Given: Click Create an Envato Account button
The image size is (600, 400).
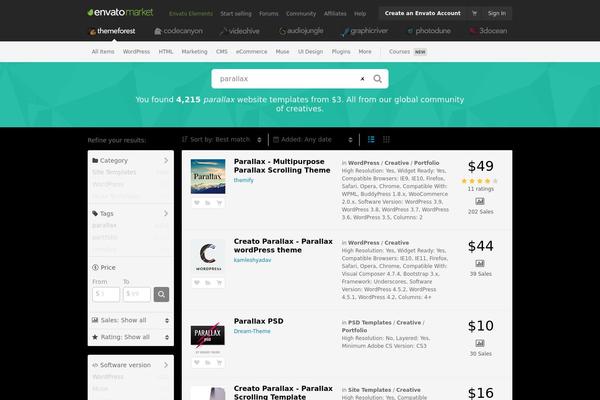Looking at the screenshot, I should 422,13.
